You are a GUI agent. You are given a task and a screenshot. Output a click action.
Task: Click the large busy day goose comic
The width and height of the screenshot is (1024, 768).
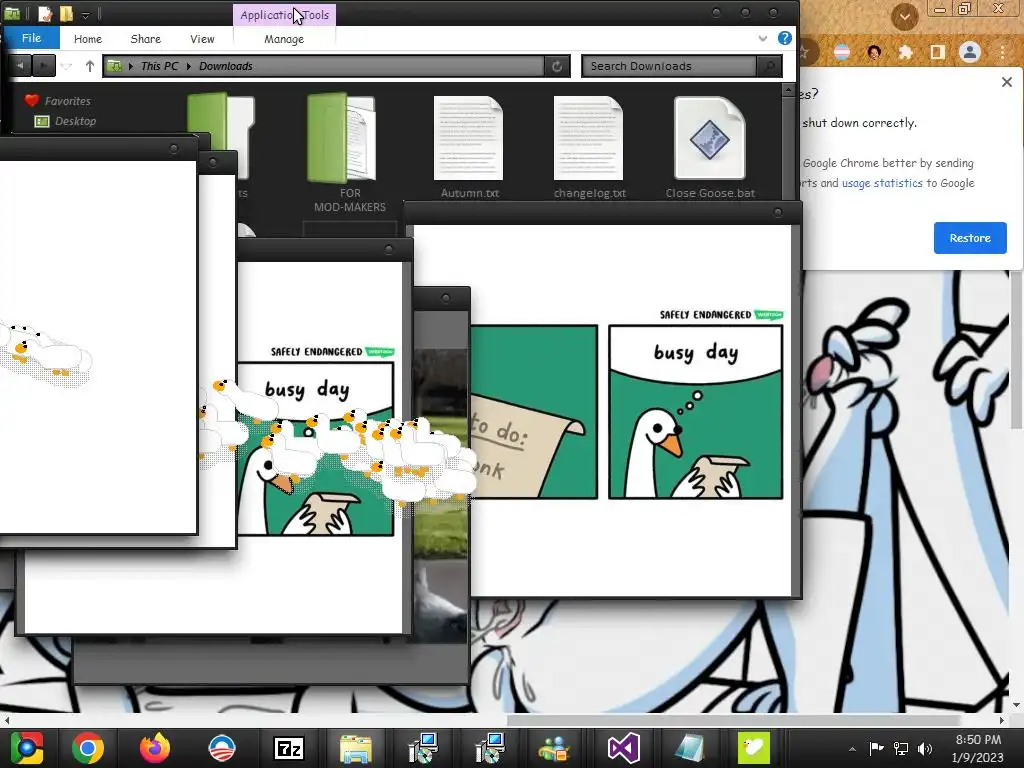point(695,411)
